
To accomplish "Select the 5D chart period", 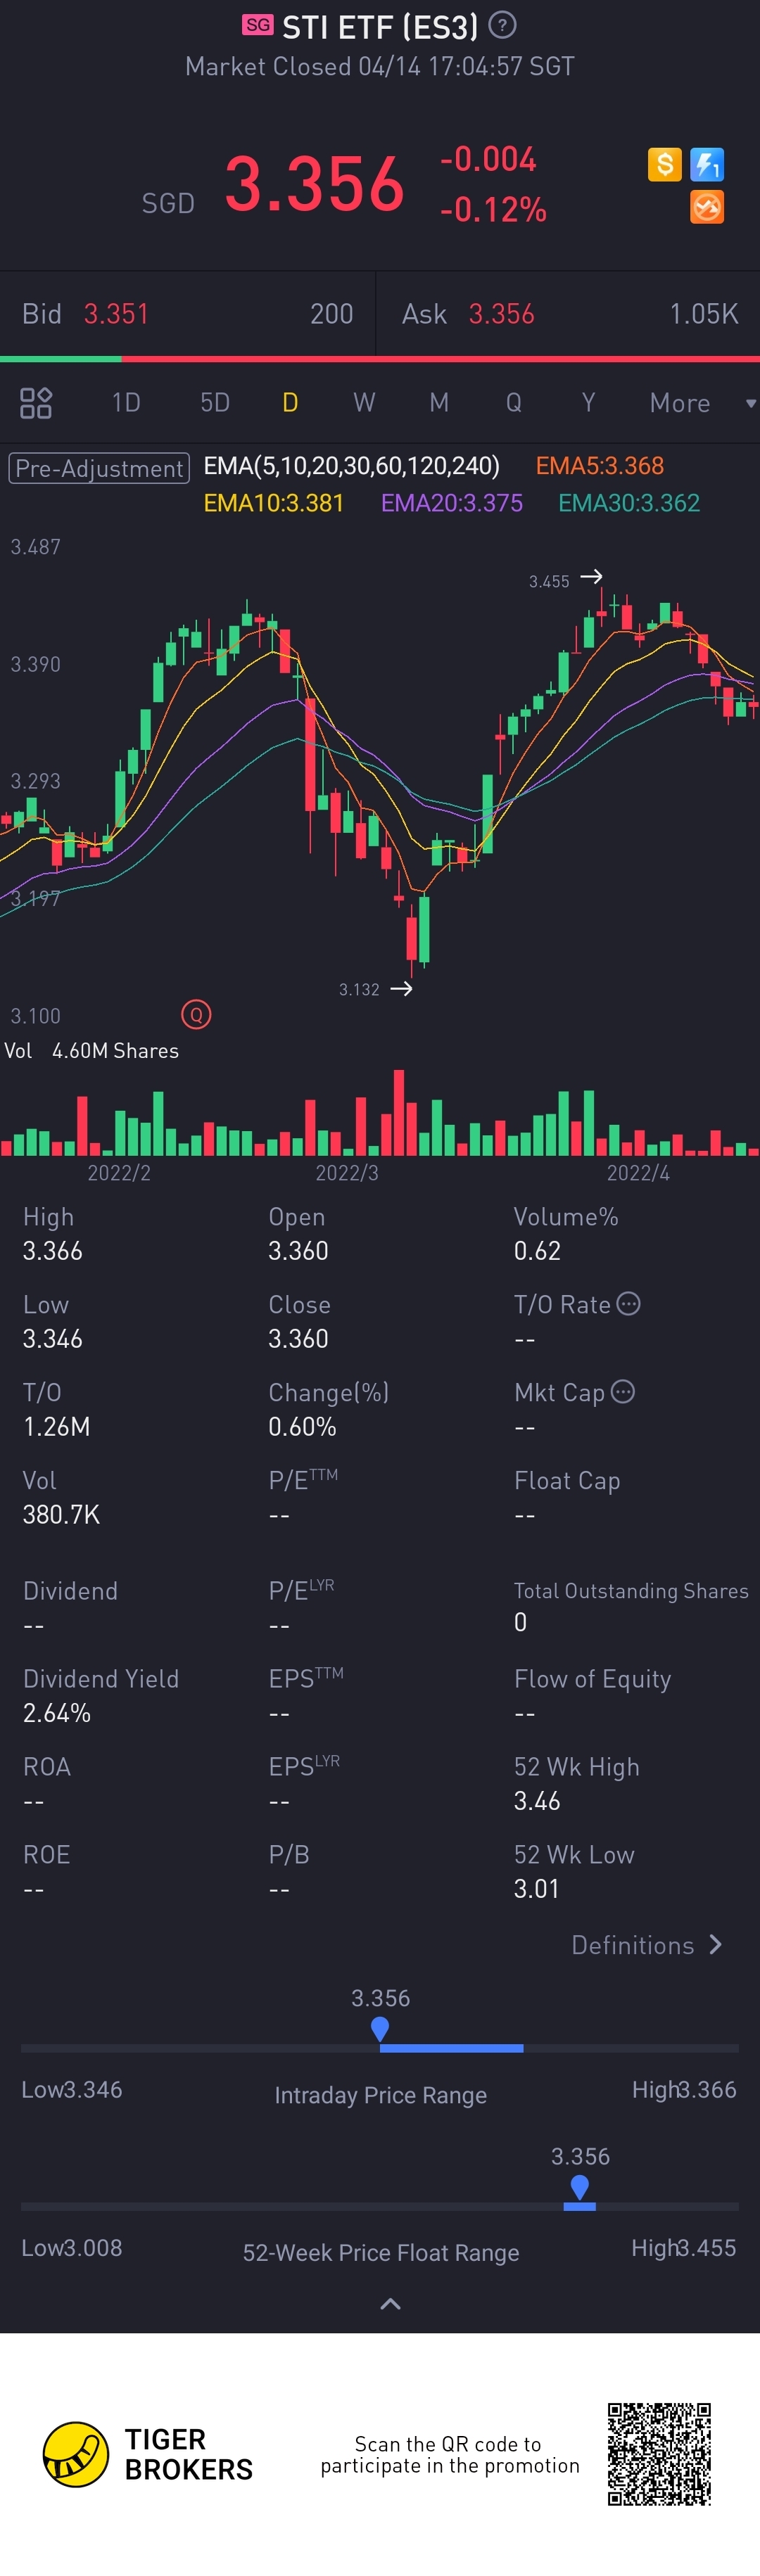I will point(215,403).
